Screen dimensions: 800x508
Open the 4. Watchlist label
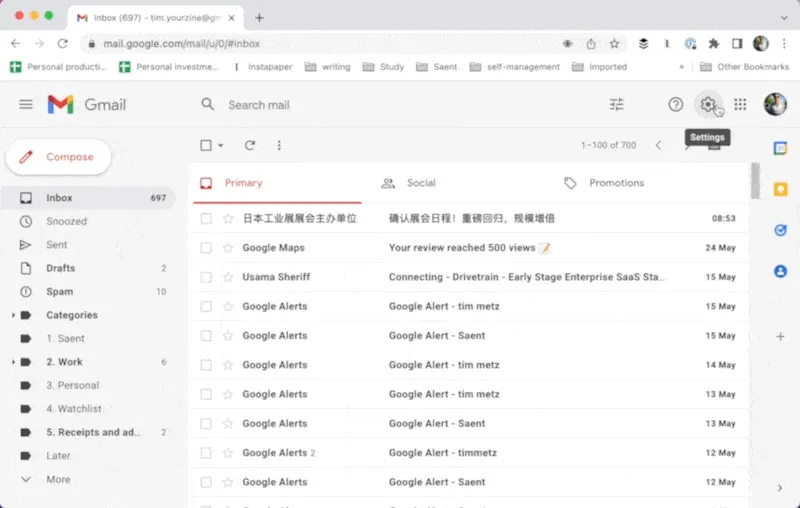point(88,409)
